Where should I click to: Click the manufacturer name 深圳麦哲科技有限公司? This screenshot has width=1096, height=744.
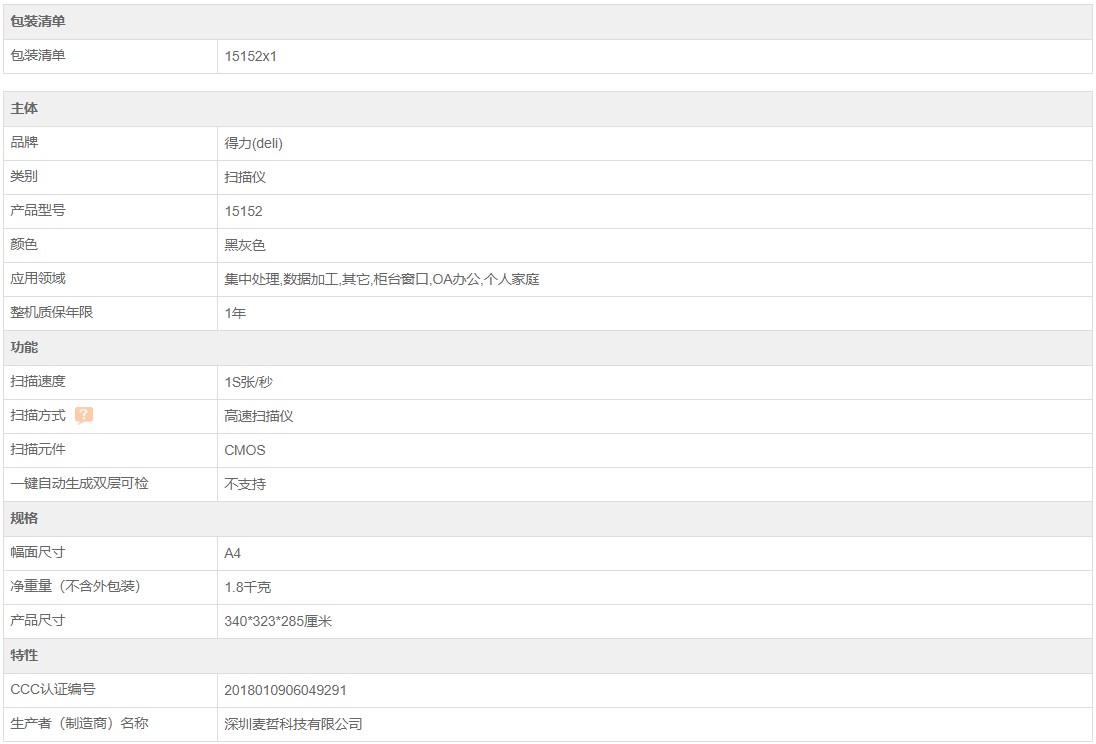pyautogui.click(x=293, y=724)
